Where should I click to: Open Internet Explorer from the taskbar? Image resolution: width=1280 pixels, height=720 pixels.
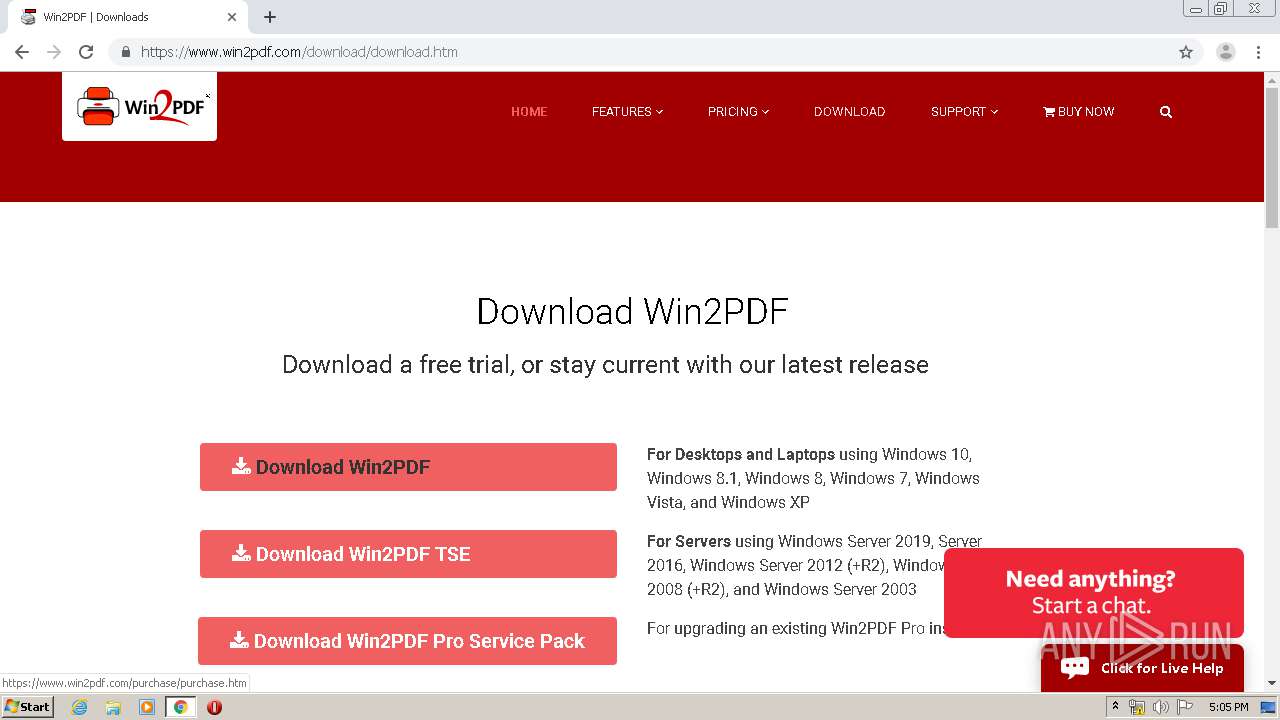(x=80, y=707)
